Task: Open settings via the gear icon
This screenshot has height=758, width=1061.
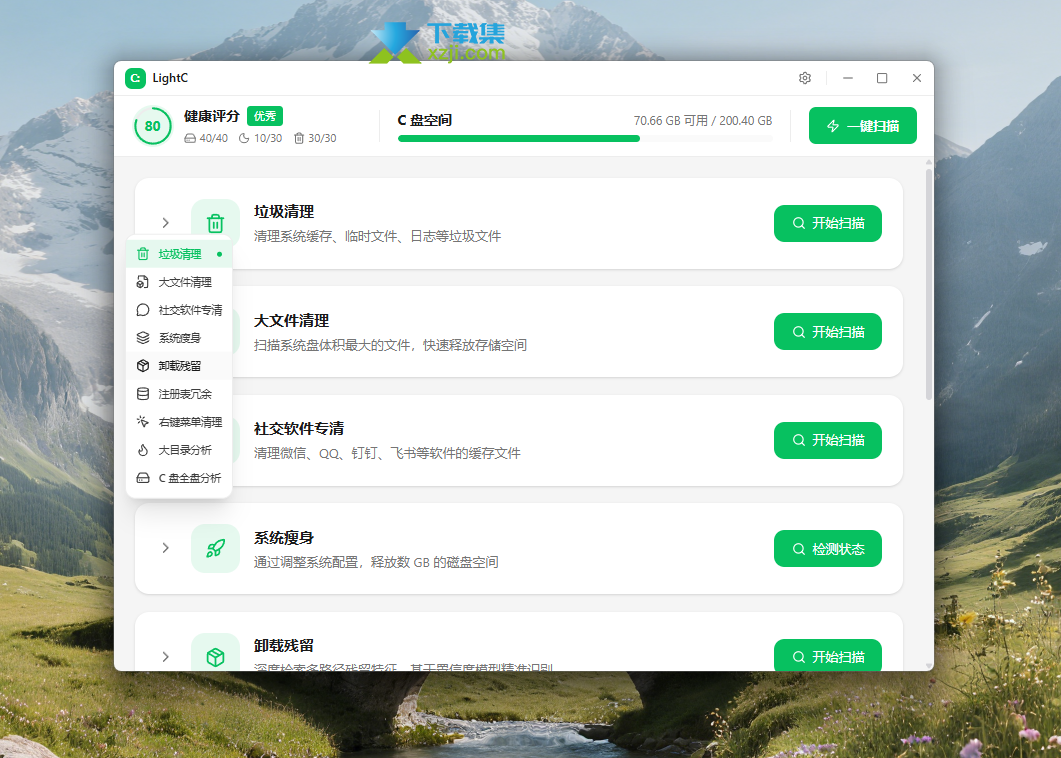Action: tap(805, 78)
